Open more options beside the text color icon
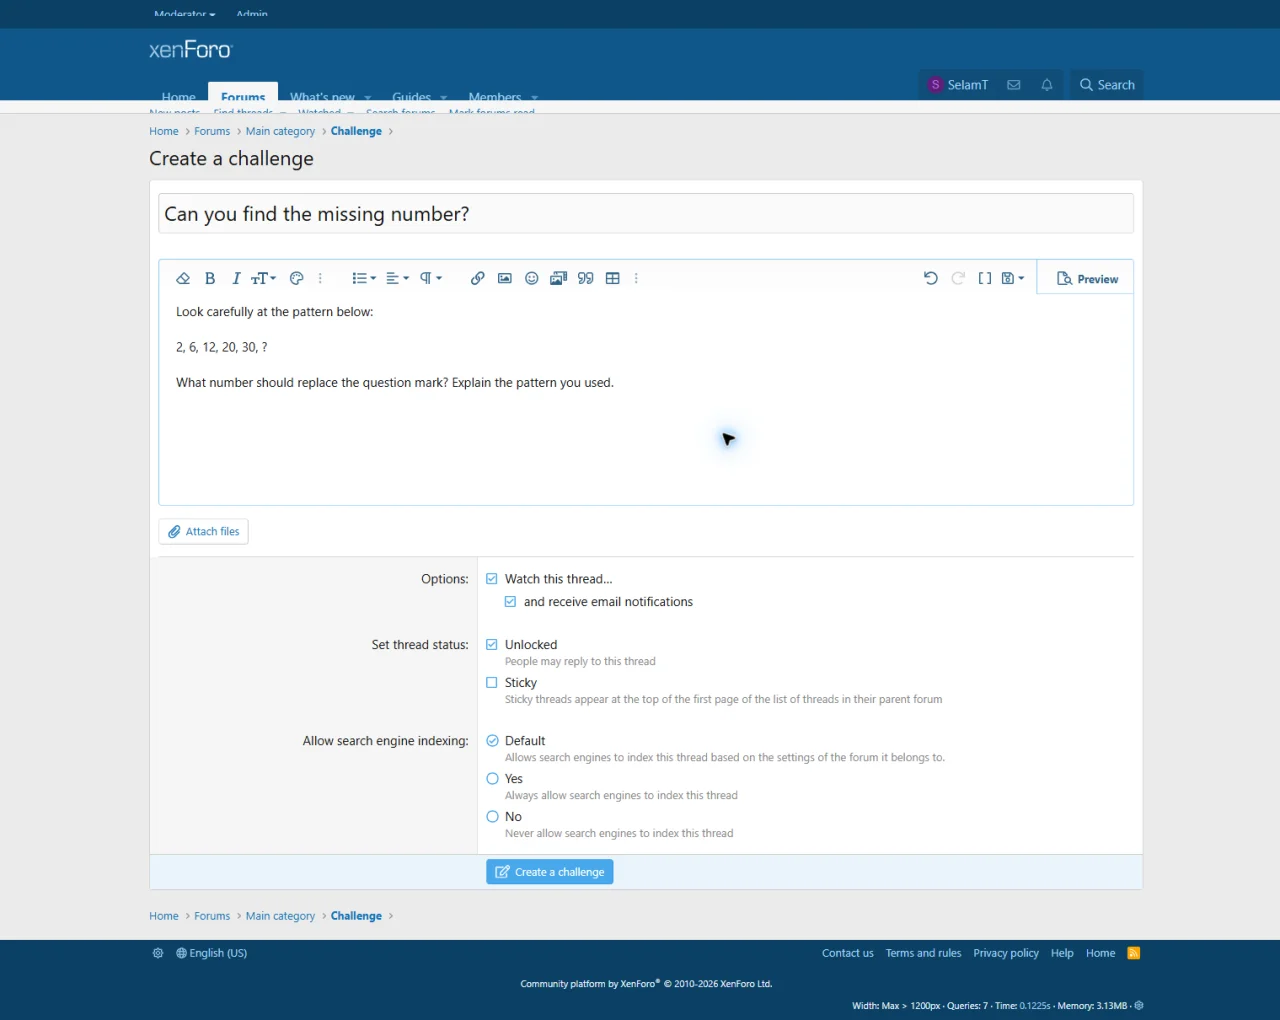This screenshot has height=1020, width=1280. click(320, 279)
